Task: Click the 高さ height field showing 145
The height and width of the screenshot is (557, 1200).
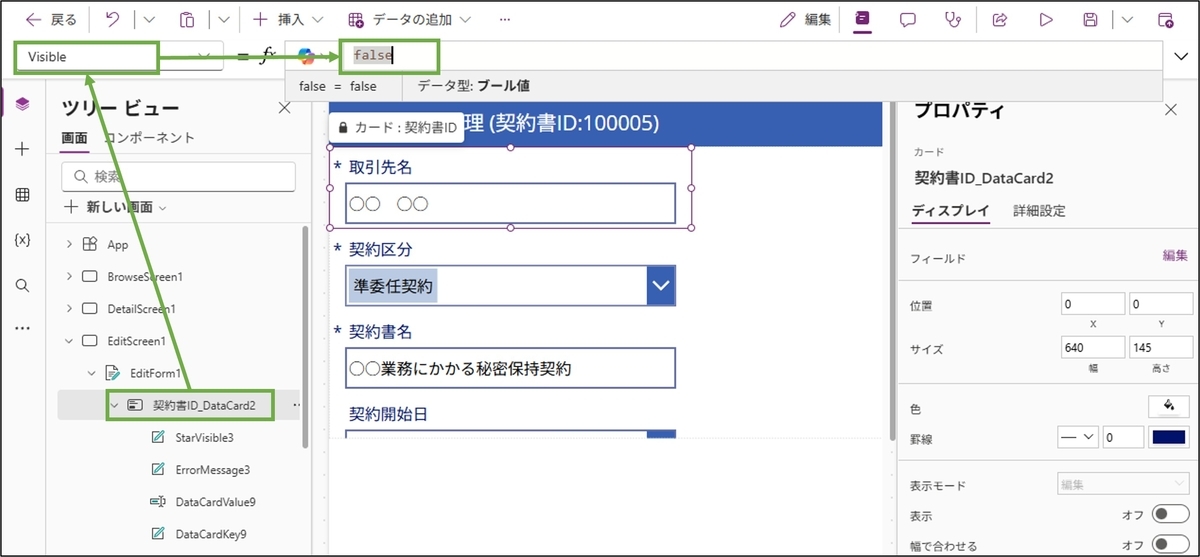Action: pyautogui.click(x=1160, y=348)
